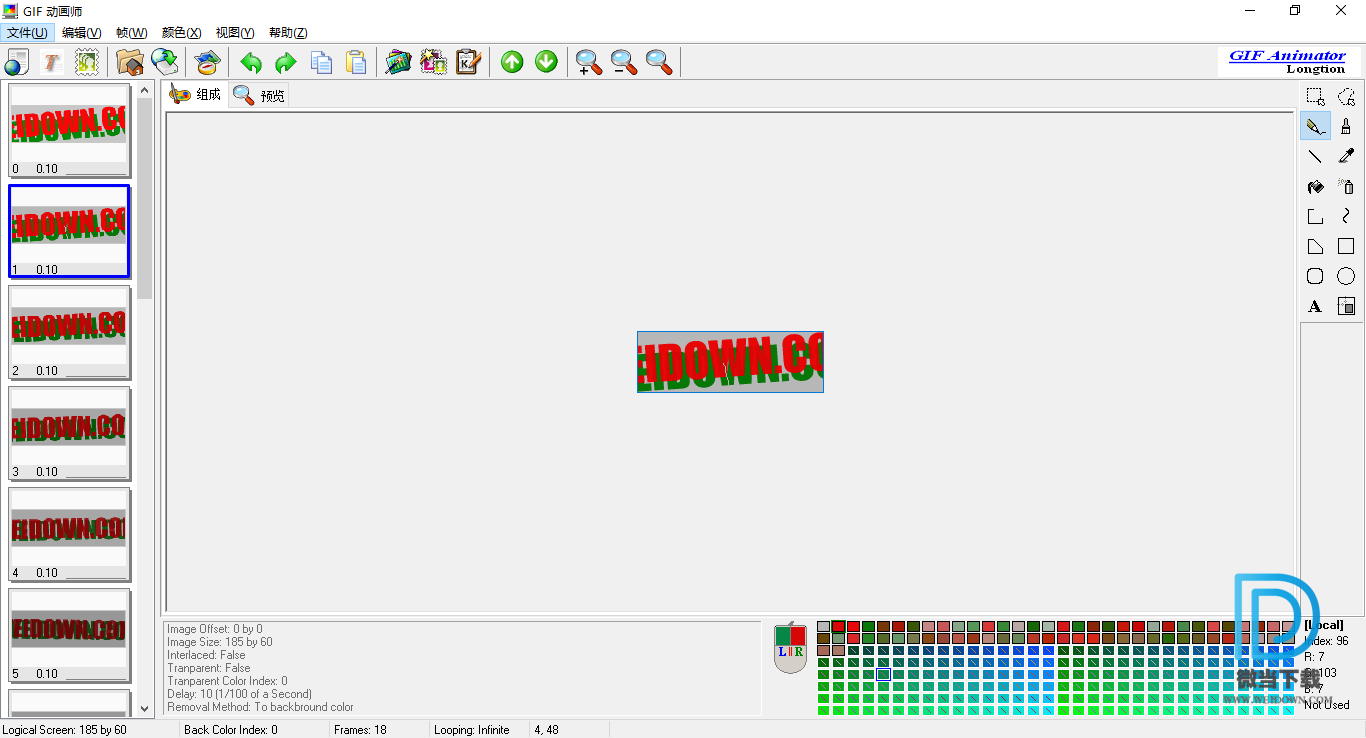Select frame 0 thumbnail
Image resolution: width=1366 pixels, height=738 pixels.
(x=69, y=130)
